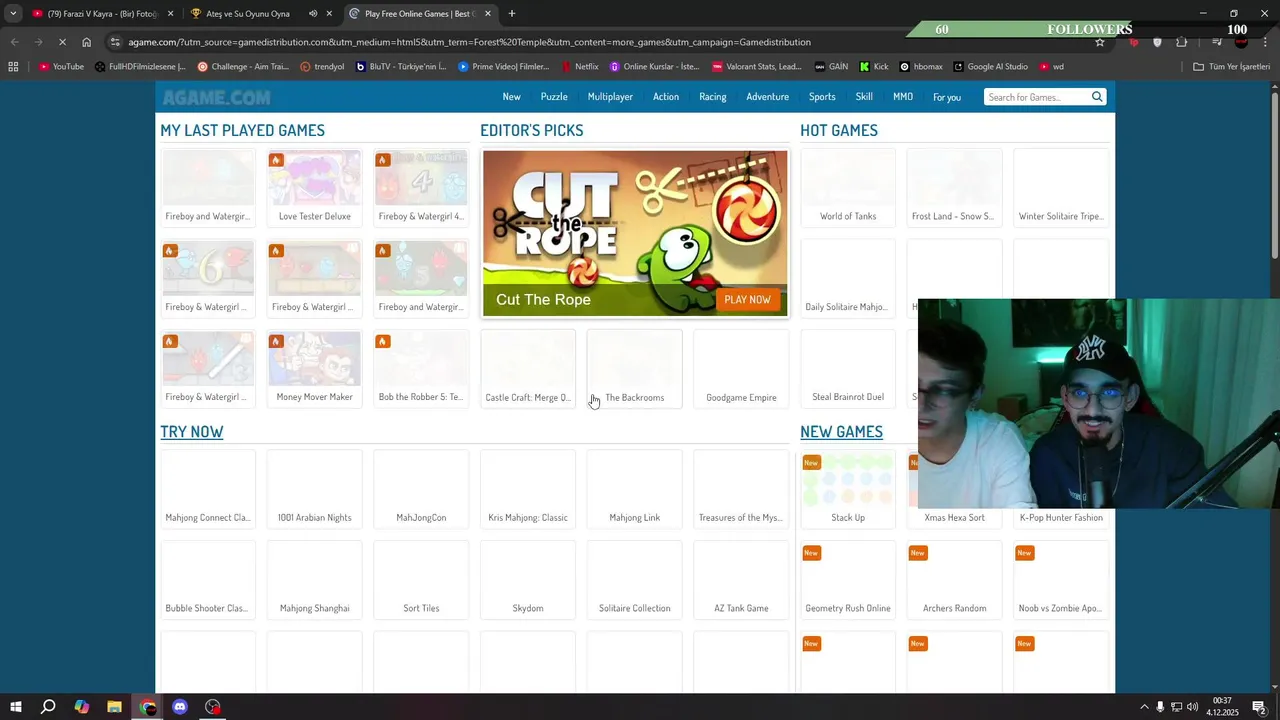Image resolution: width=1280 pixels, height=720 pixels.
Task: Open the Bob the Robber 5 game
Action: [x=421, y=369]
